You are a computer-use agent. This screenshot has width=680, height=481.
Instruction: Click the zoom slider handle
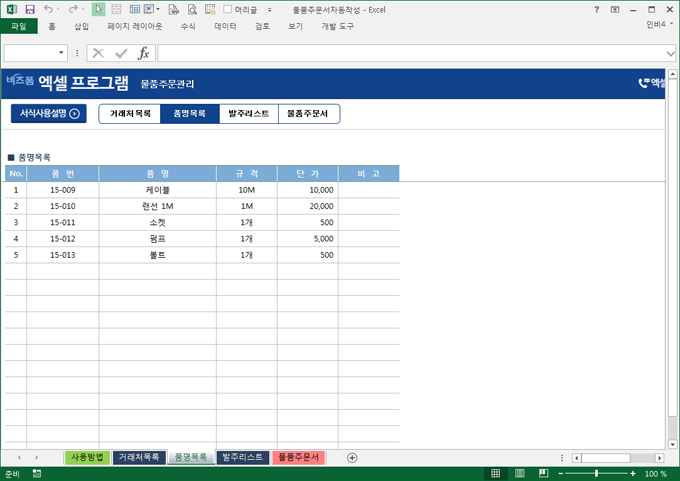(x=597, y=474)
